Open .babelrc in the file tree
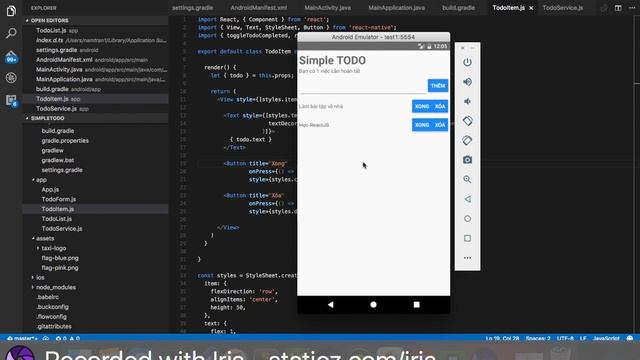 coord(48,297)
